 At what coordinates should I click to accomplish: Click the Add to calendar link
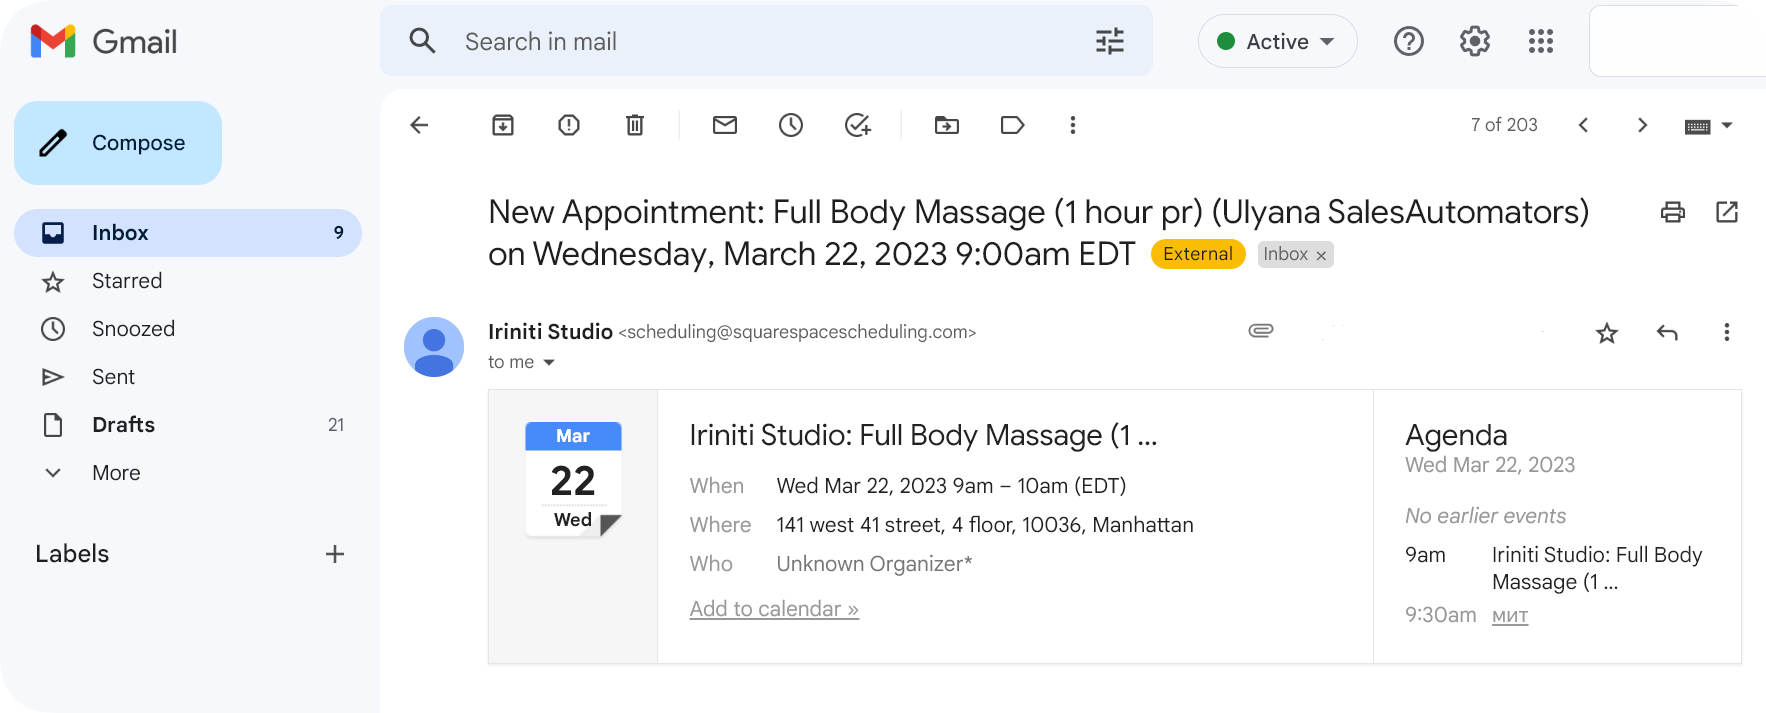point(774,609)
